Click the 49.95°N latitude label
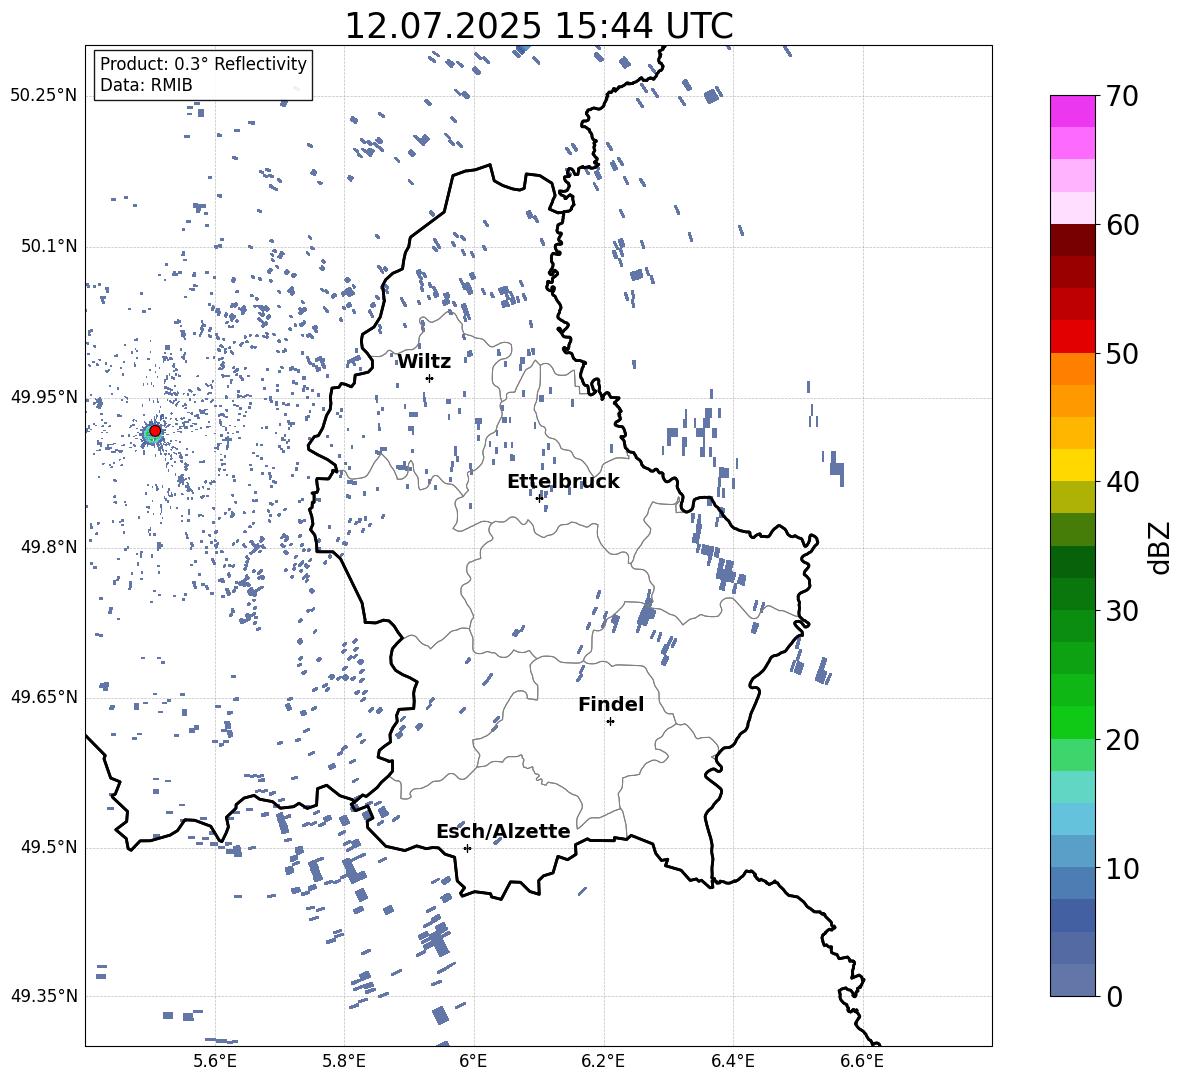 (x=44, y=396)
